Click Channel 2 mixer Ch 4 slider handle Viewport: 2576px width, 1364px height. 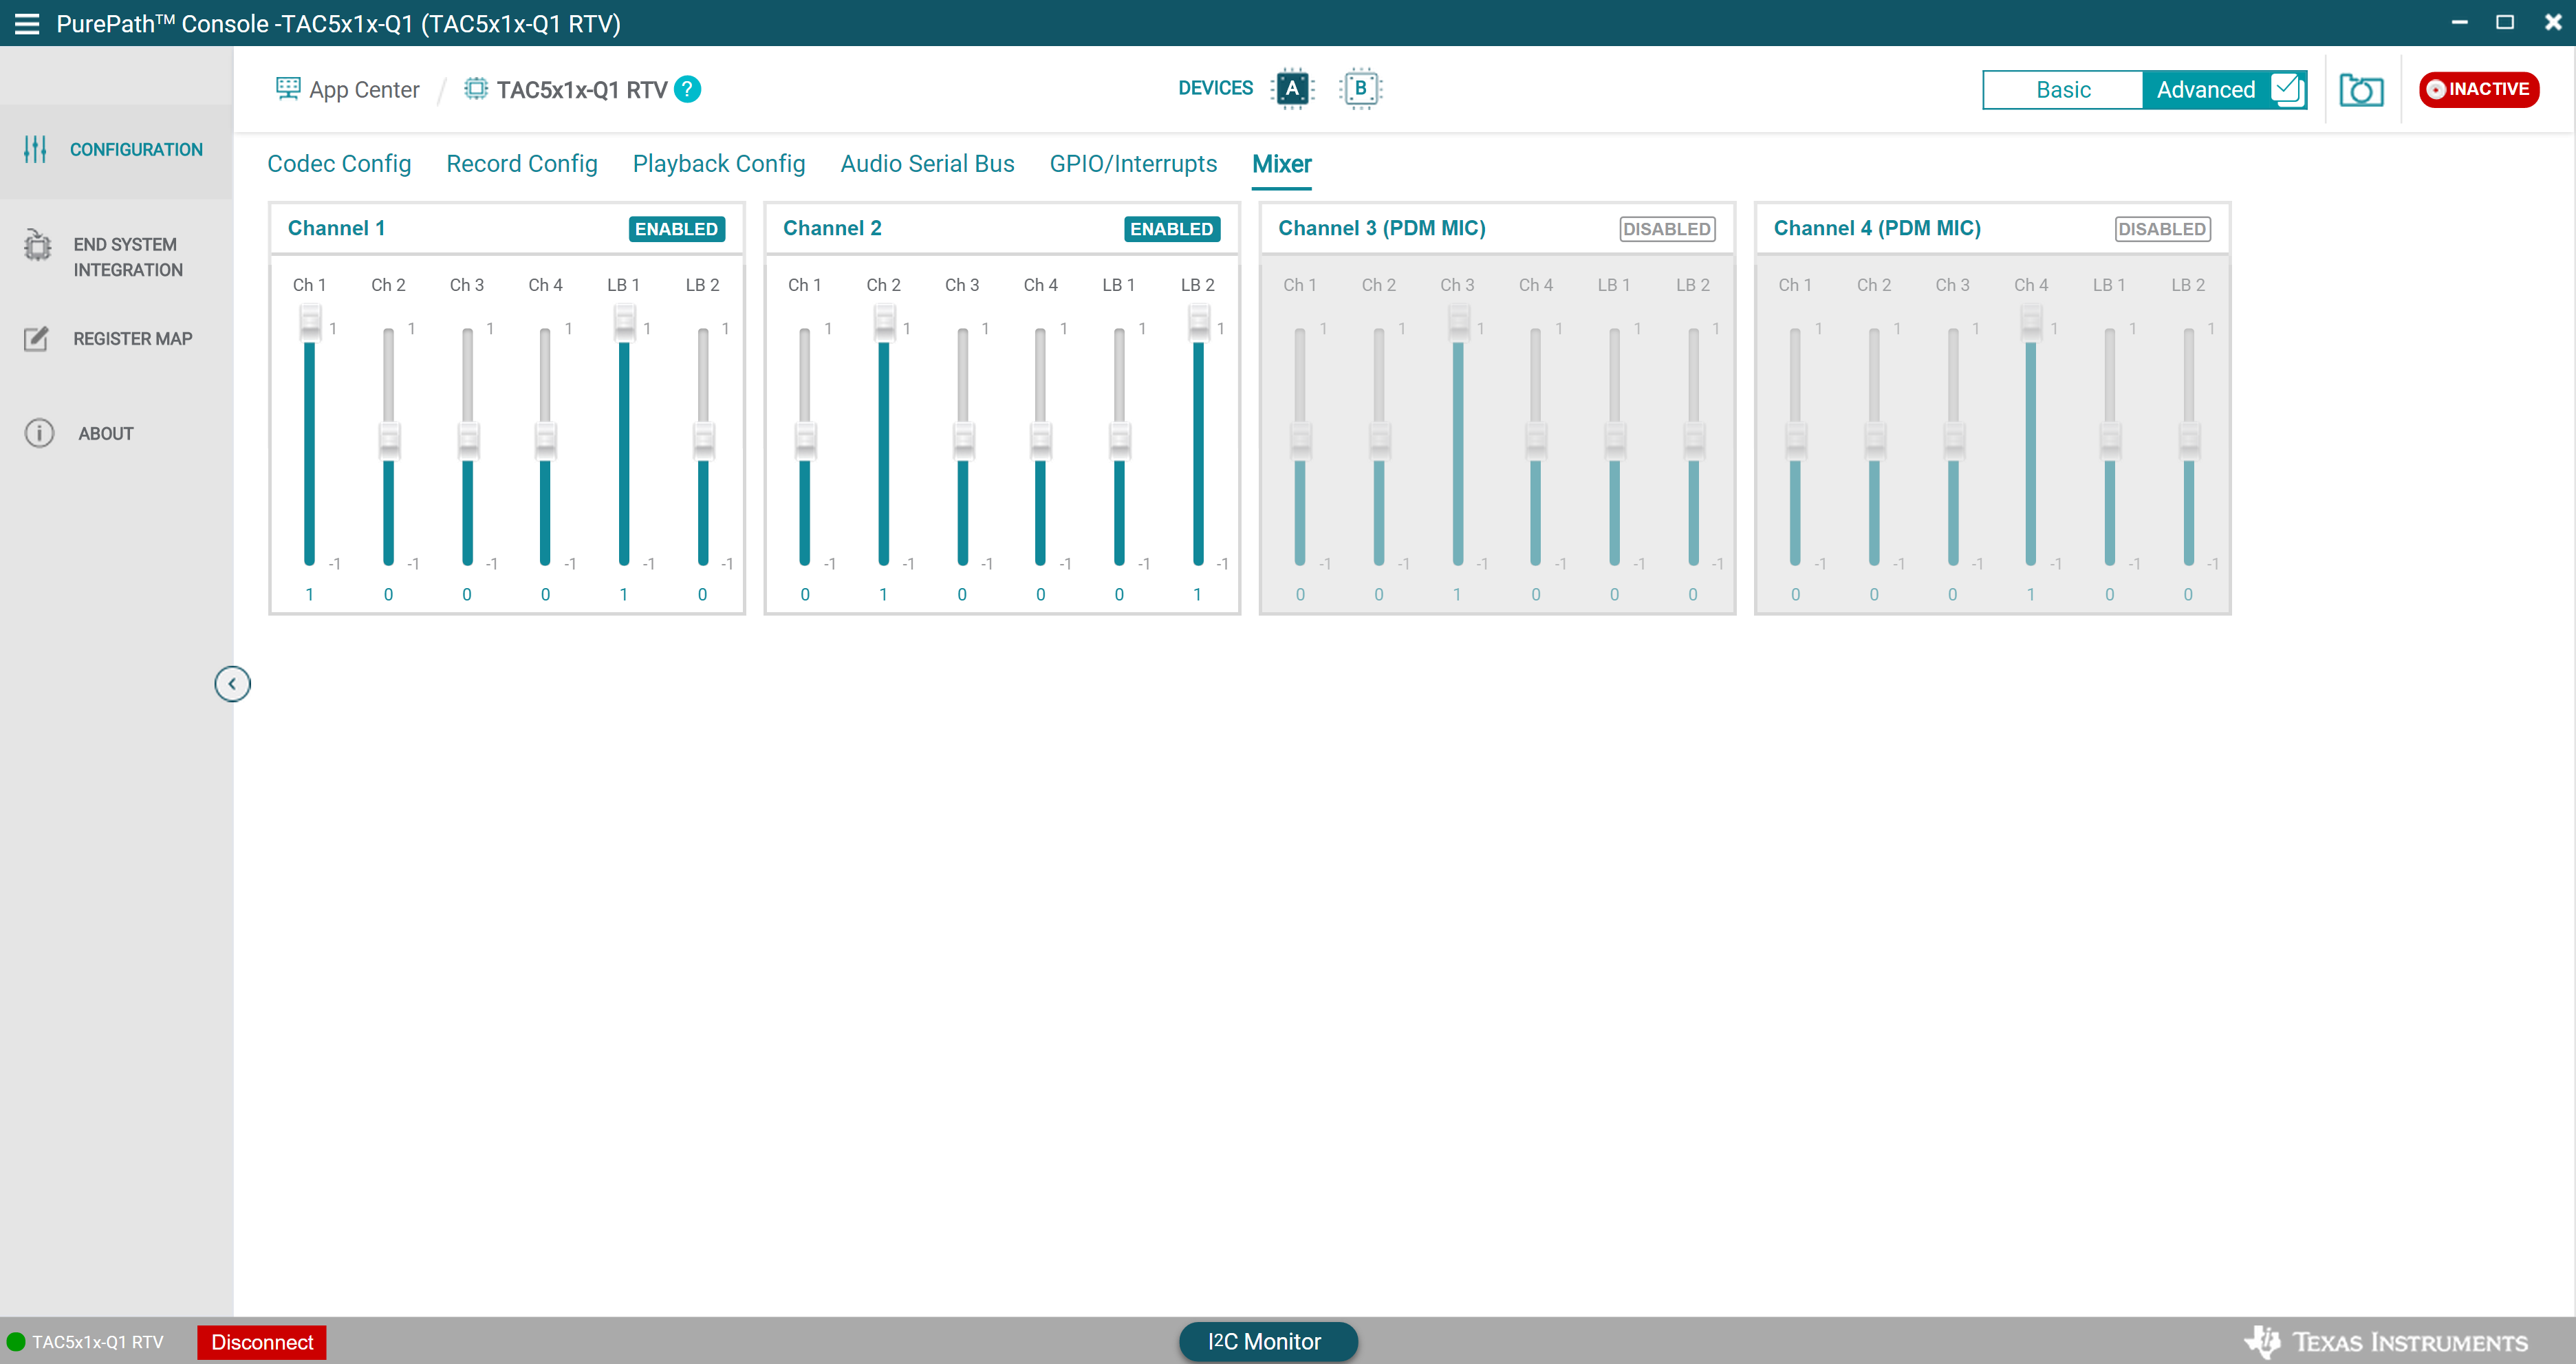coord(1041,441)
